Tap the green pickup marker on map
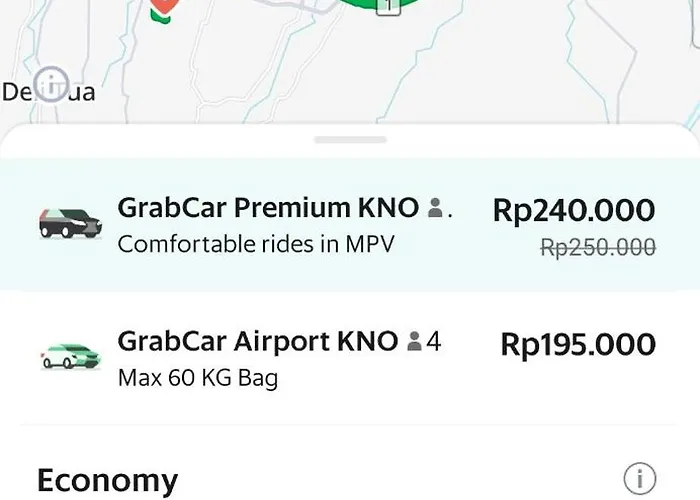The width and height of the screenshot is (700, 500). [x=379, y=6]
